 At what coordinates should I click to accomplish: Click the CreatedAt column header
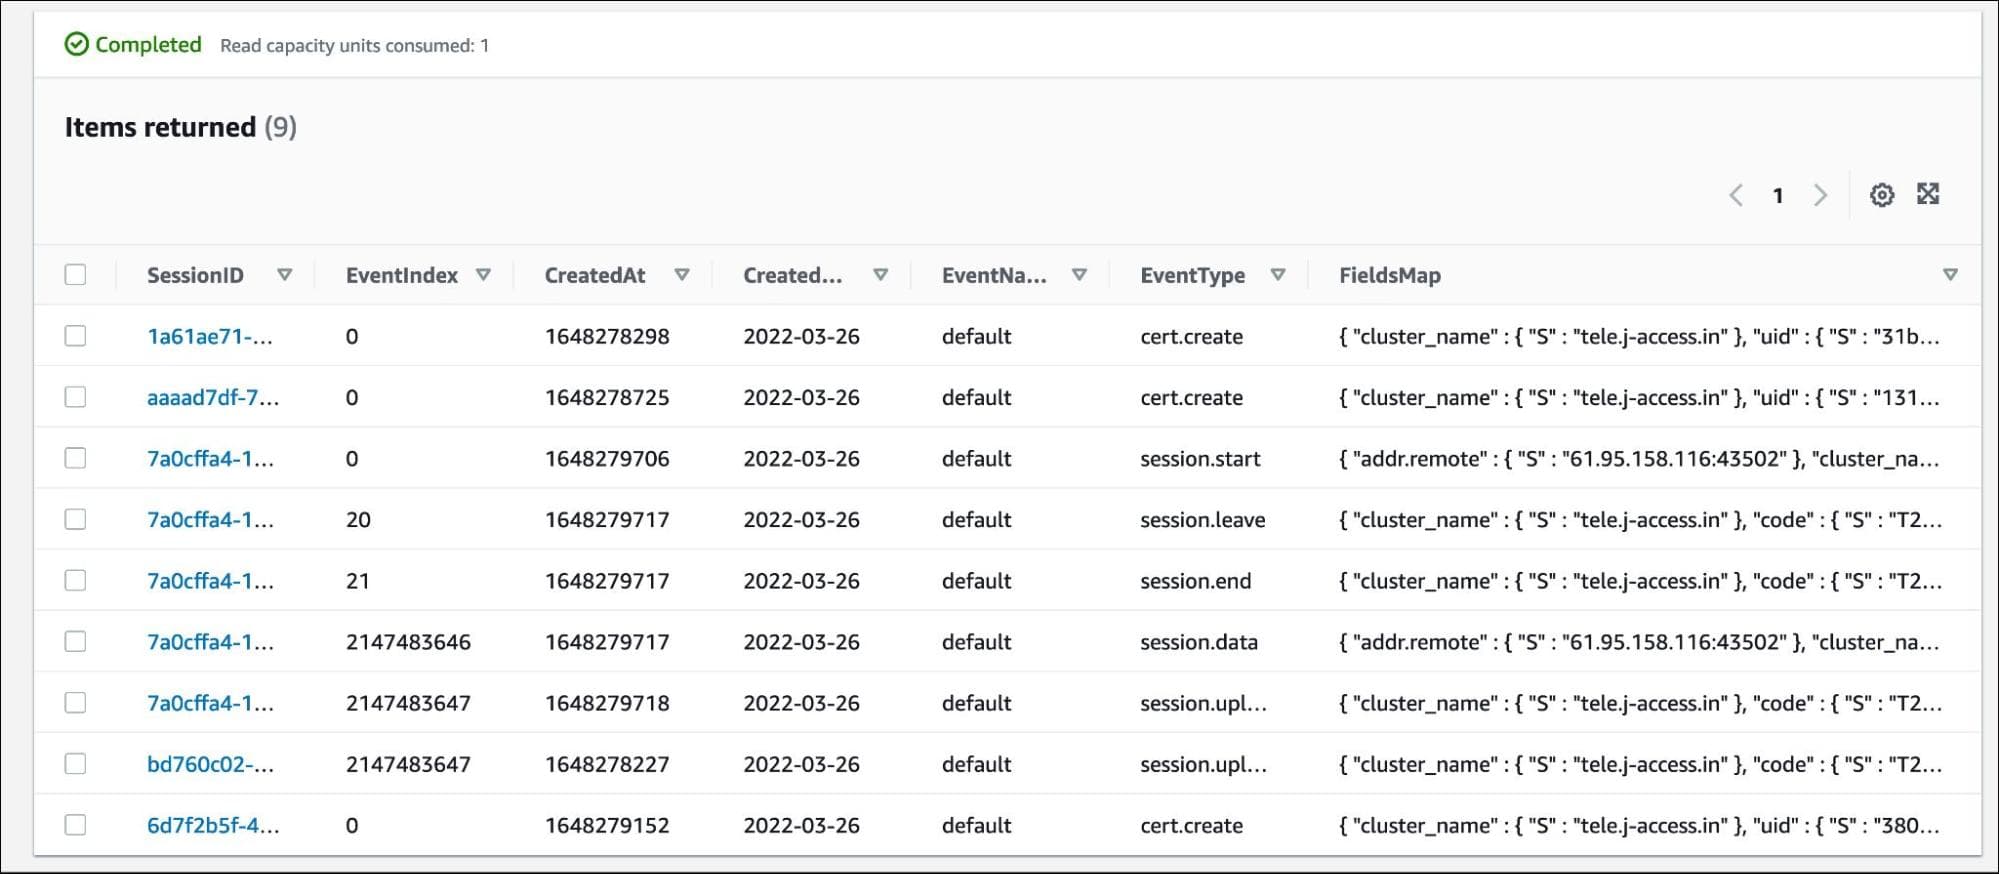595,276
